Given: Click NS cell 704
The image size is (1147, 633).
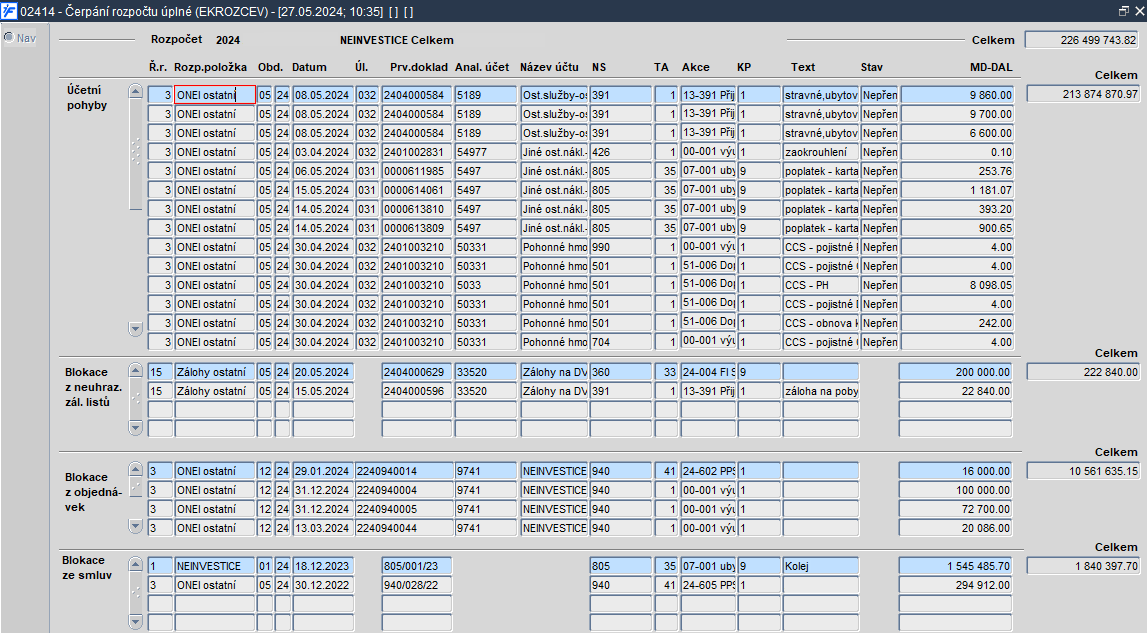Looking at the screenshot, I should tap(621, 342).
